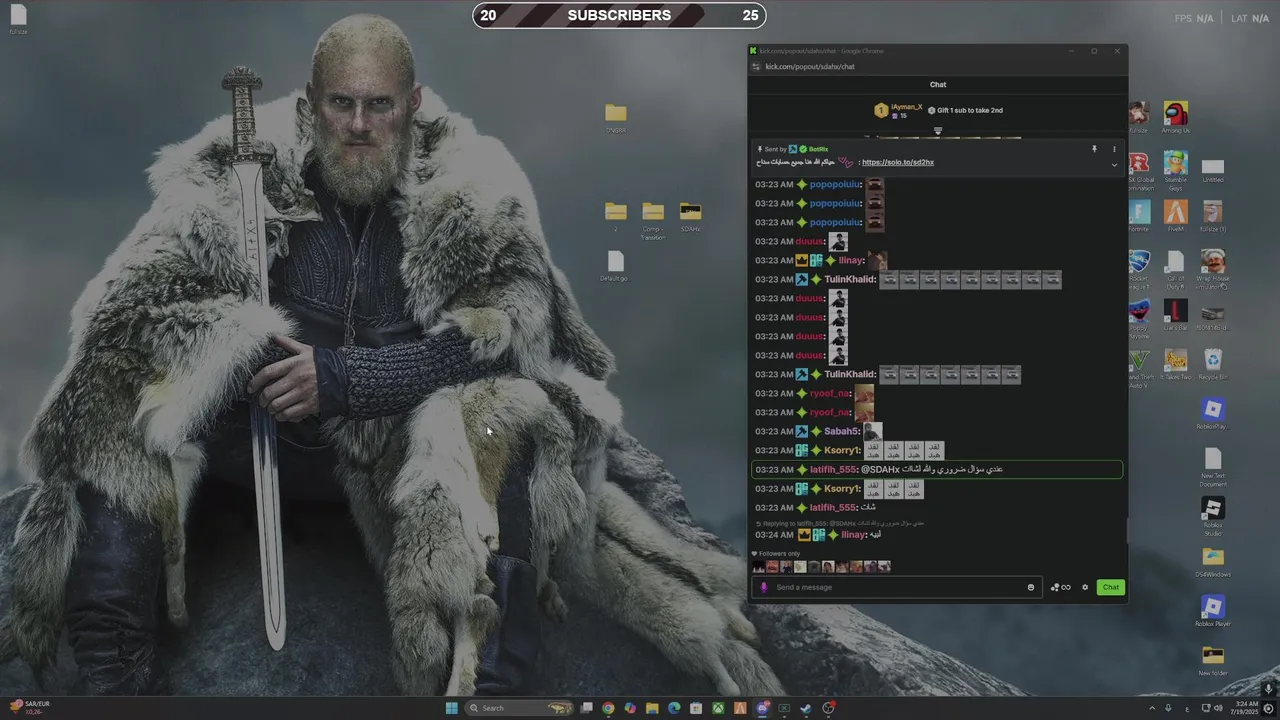
Task: Open site information icon in Chrome
Action: 756,67
